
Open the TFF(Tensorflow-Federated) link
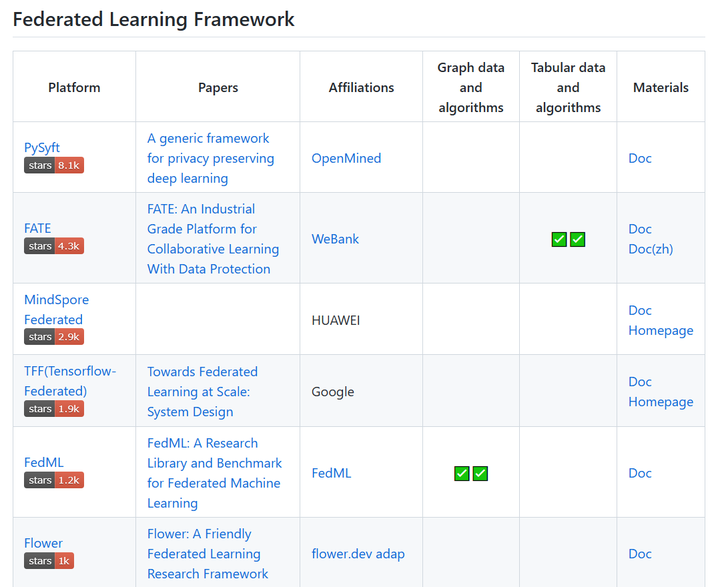70,381
